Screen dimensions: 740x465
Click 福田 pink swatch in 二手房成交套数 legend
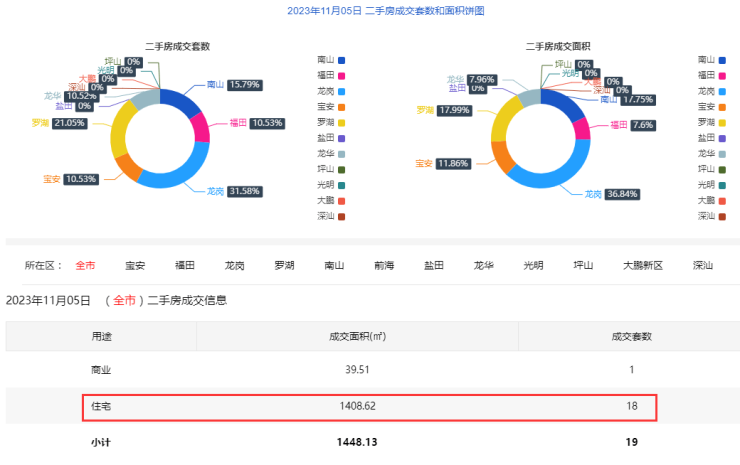(x=342, y=76)
